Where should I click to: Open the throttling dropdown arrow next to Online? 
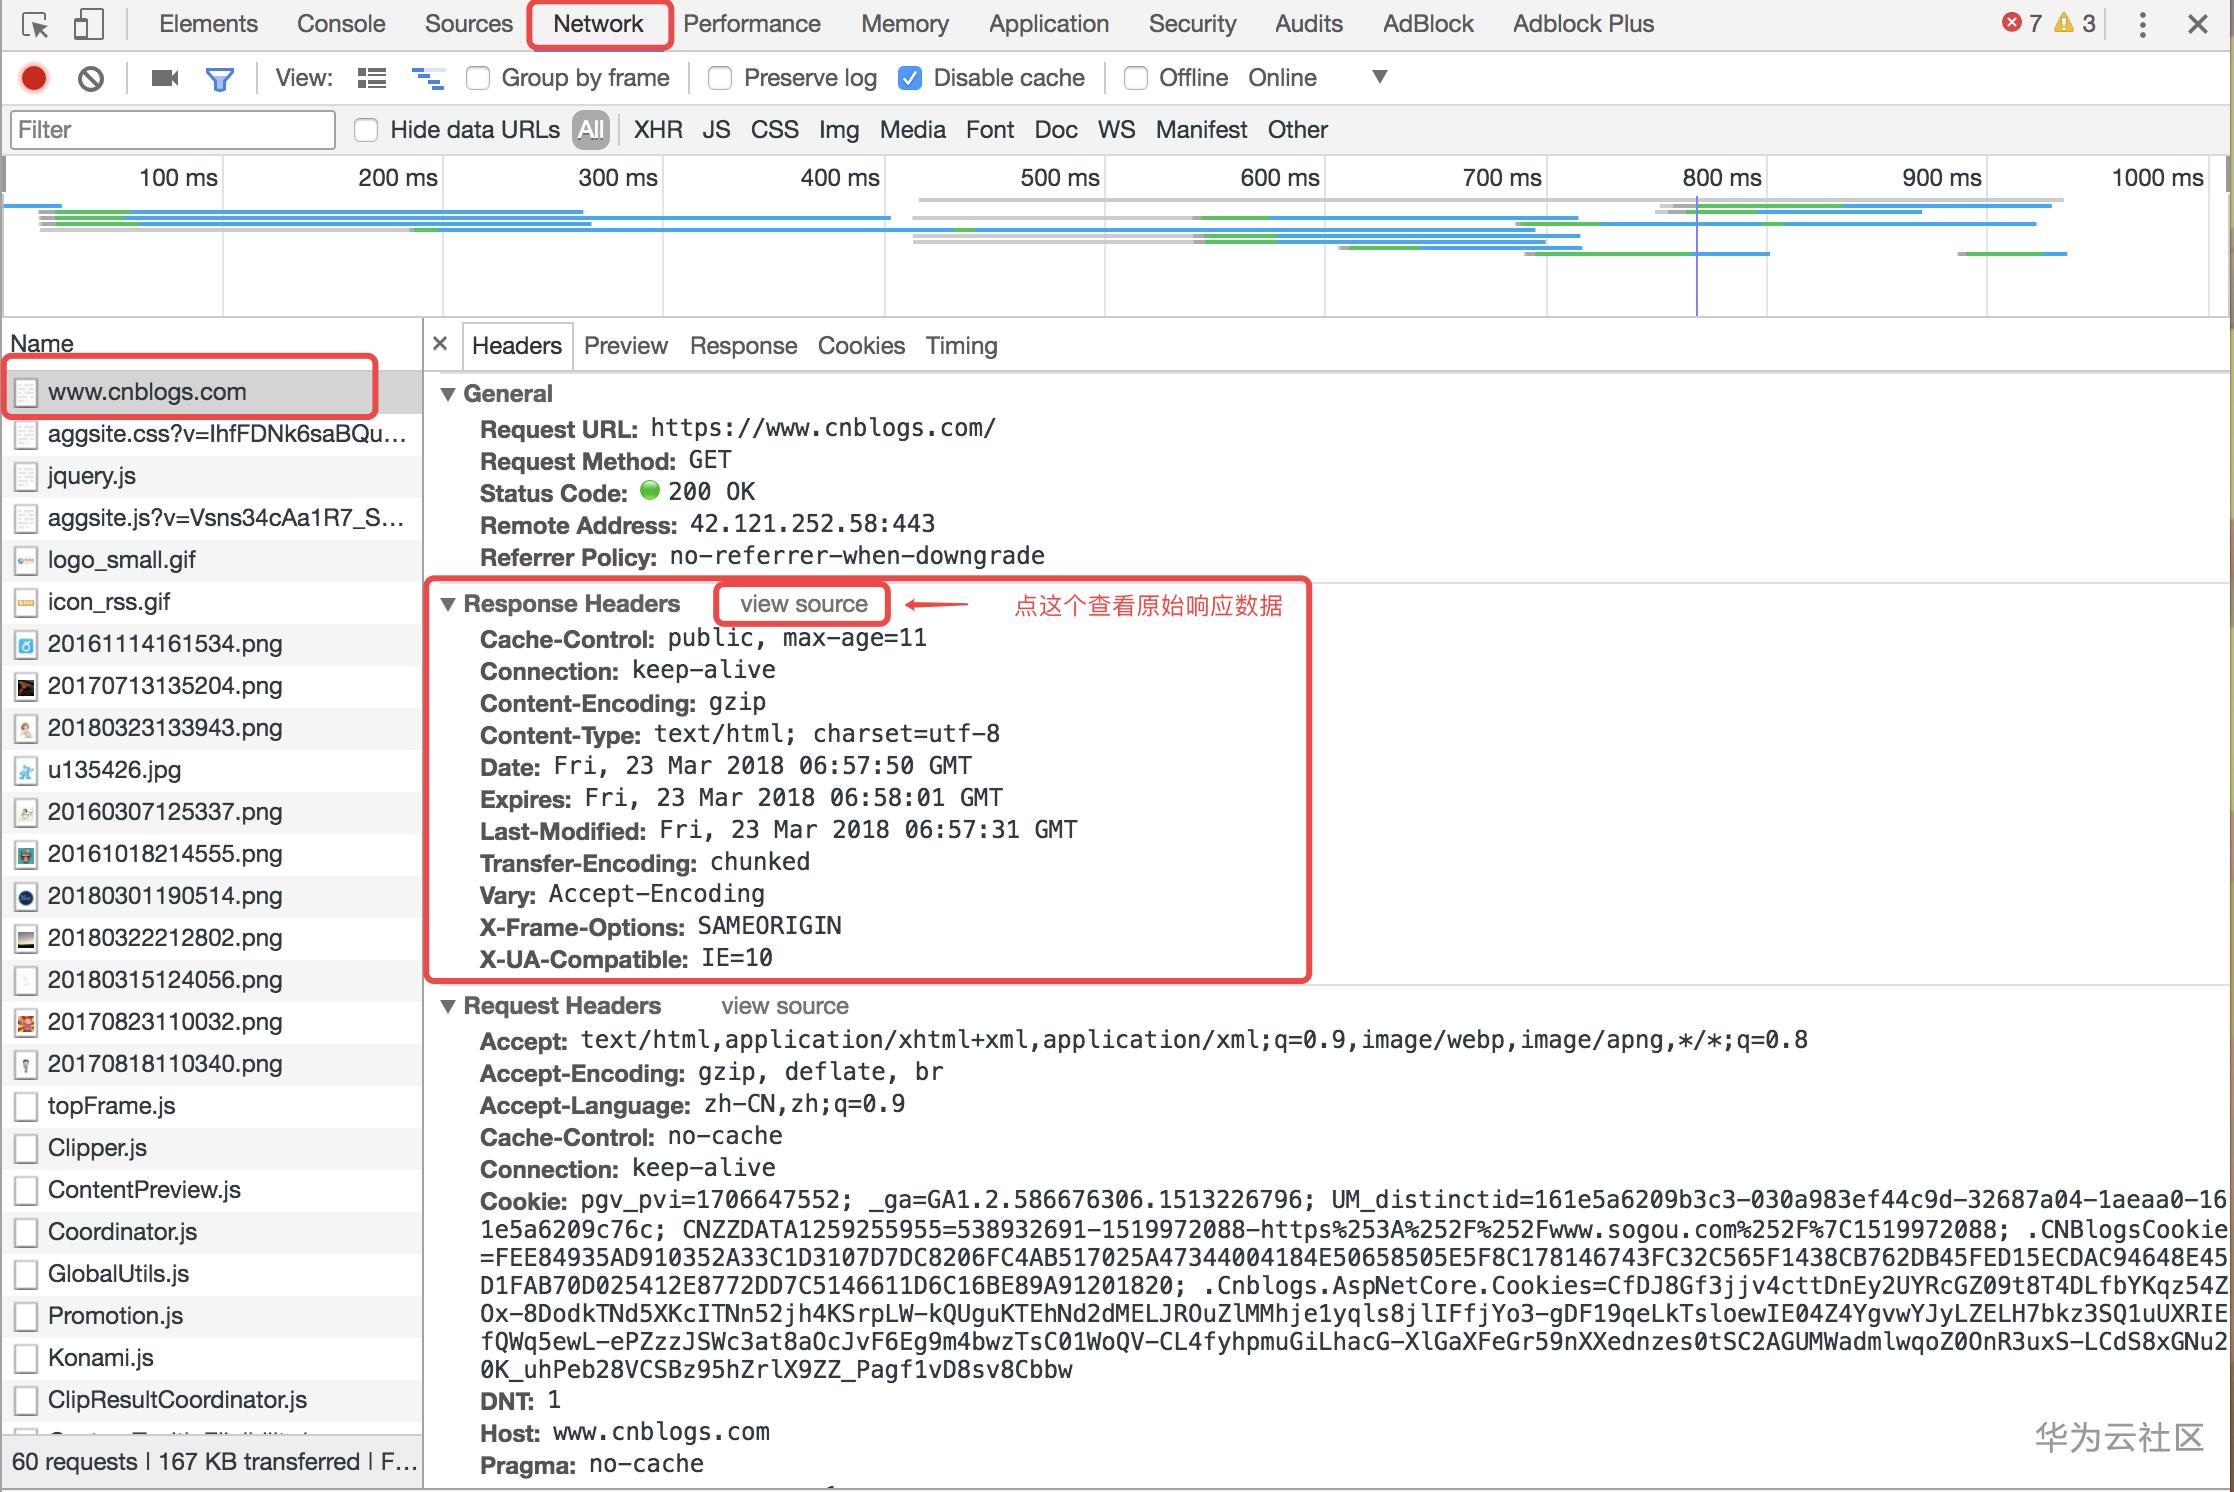click(x=1379, y=77)
